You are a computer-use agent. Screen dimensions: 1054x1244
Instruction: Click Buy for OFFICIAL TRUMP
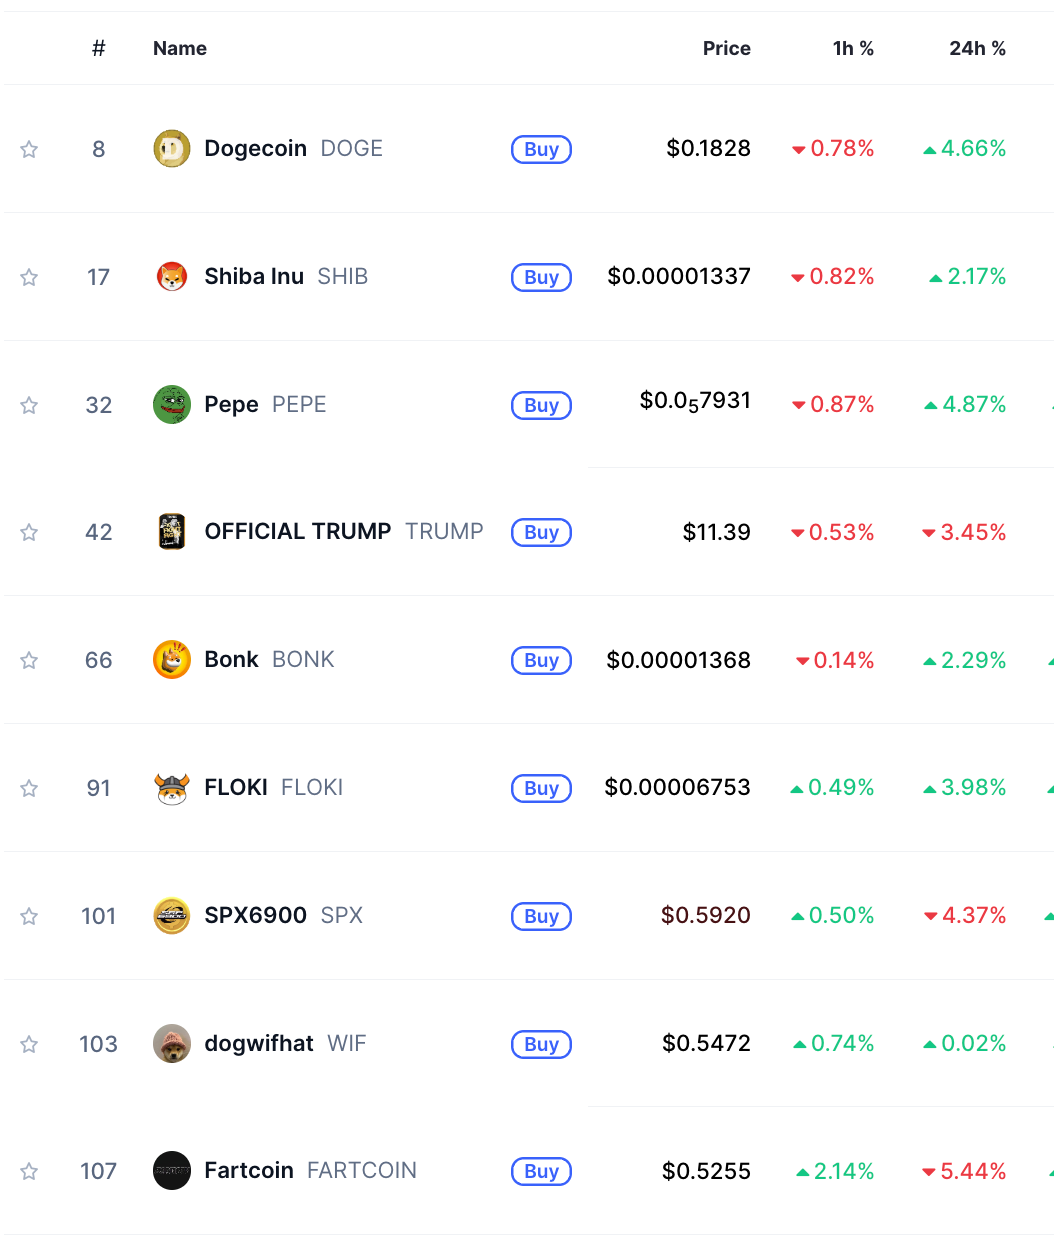541,532
